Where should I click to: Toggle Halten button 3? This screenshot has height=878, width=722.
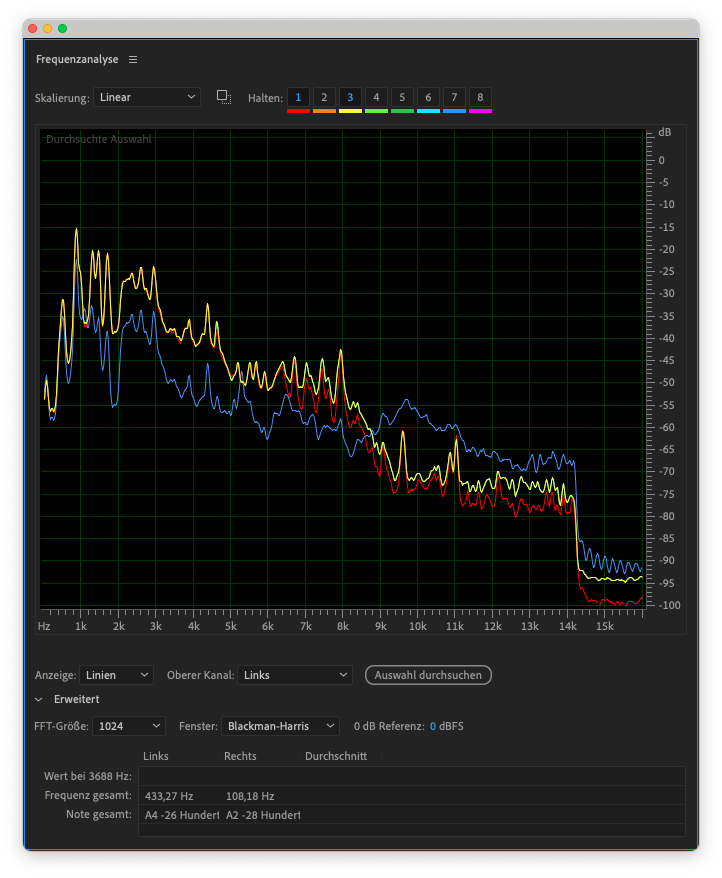tap(350, 97)
